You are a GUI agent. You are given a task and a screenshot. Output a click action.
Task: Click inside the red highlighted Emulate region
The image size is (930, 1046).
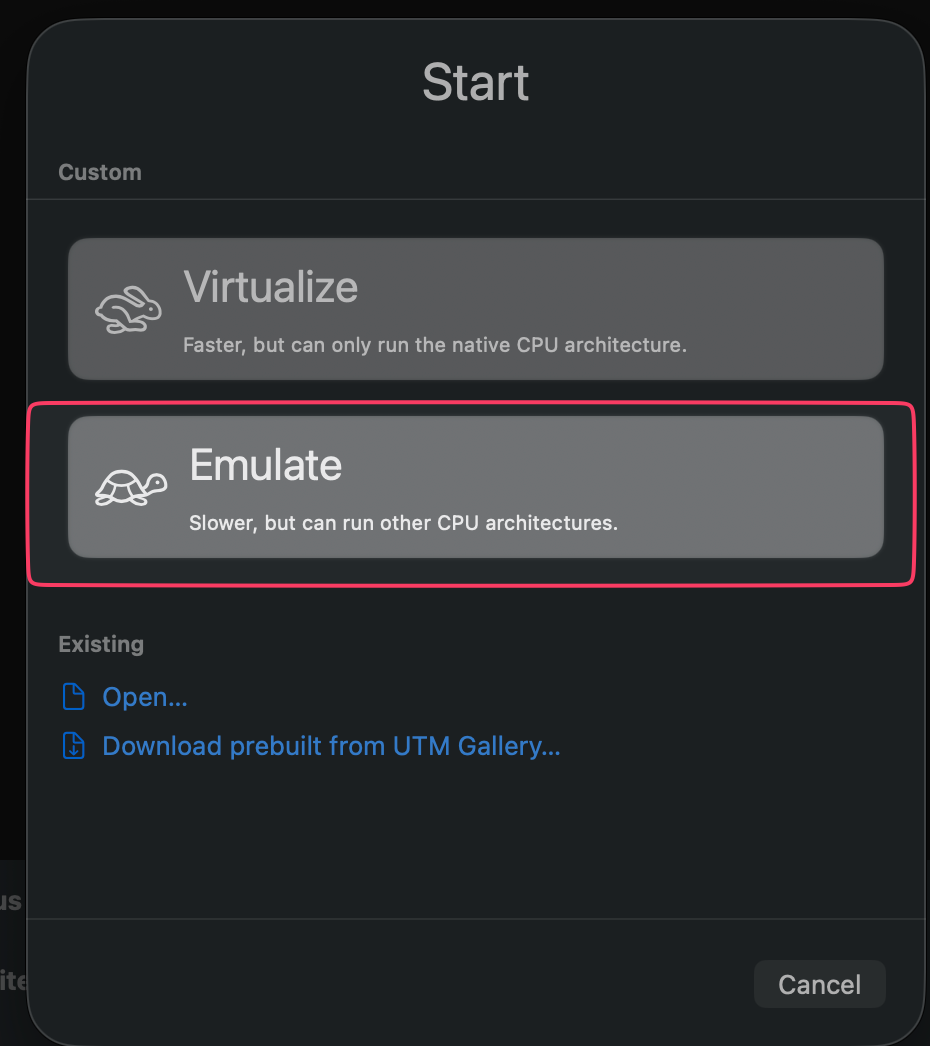[x=475, y=486]
